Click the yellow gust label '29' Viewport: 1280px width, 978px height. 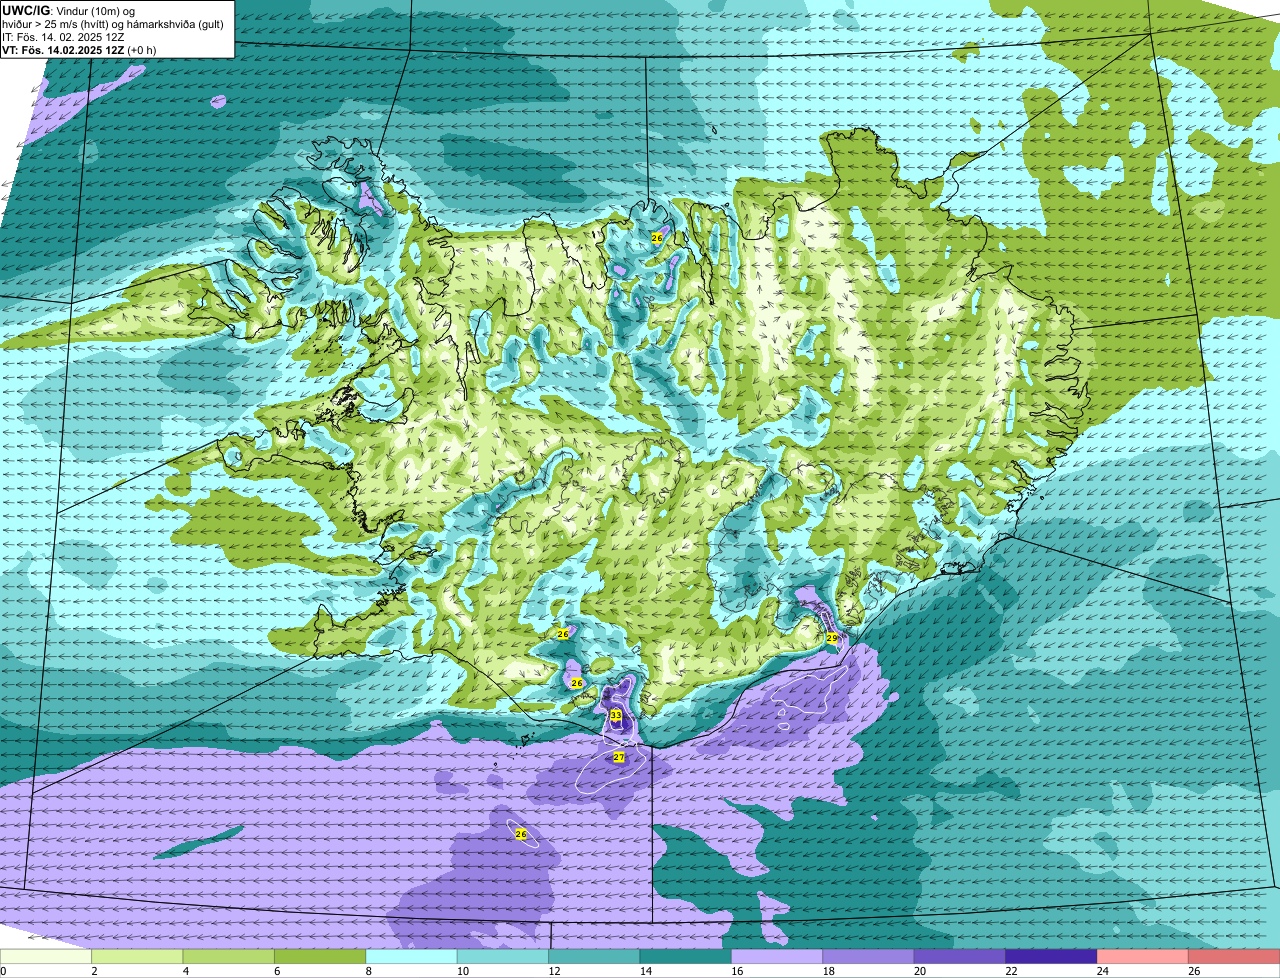click(x=832, y=637)
